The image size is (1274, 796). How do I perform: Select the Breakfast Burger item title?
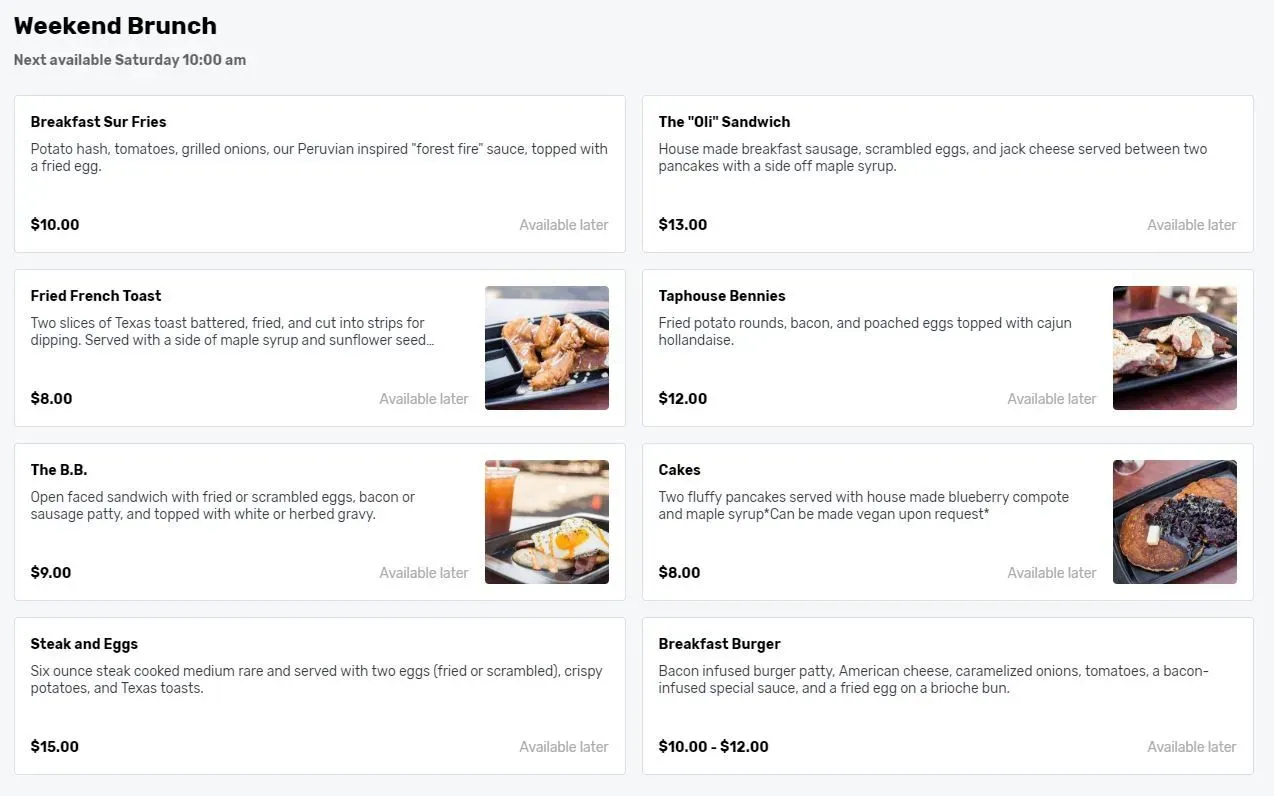coord(719,644)
